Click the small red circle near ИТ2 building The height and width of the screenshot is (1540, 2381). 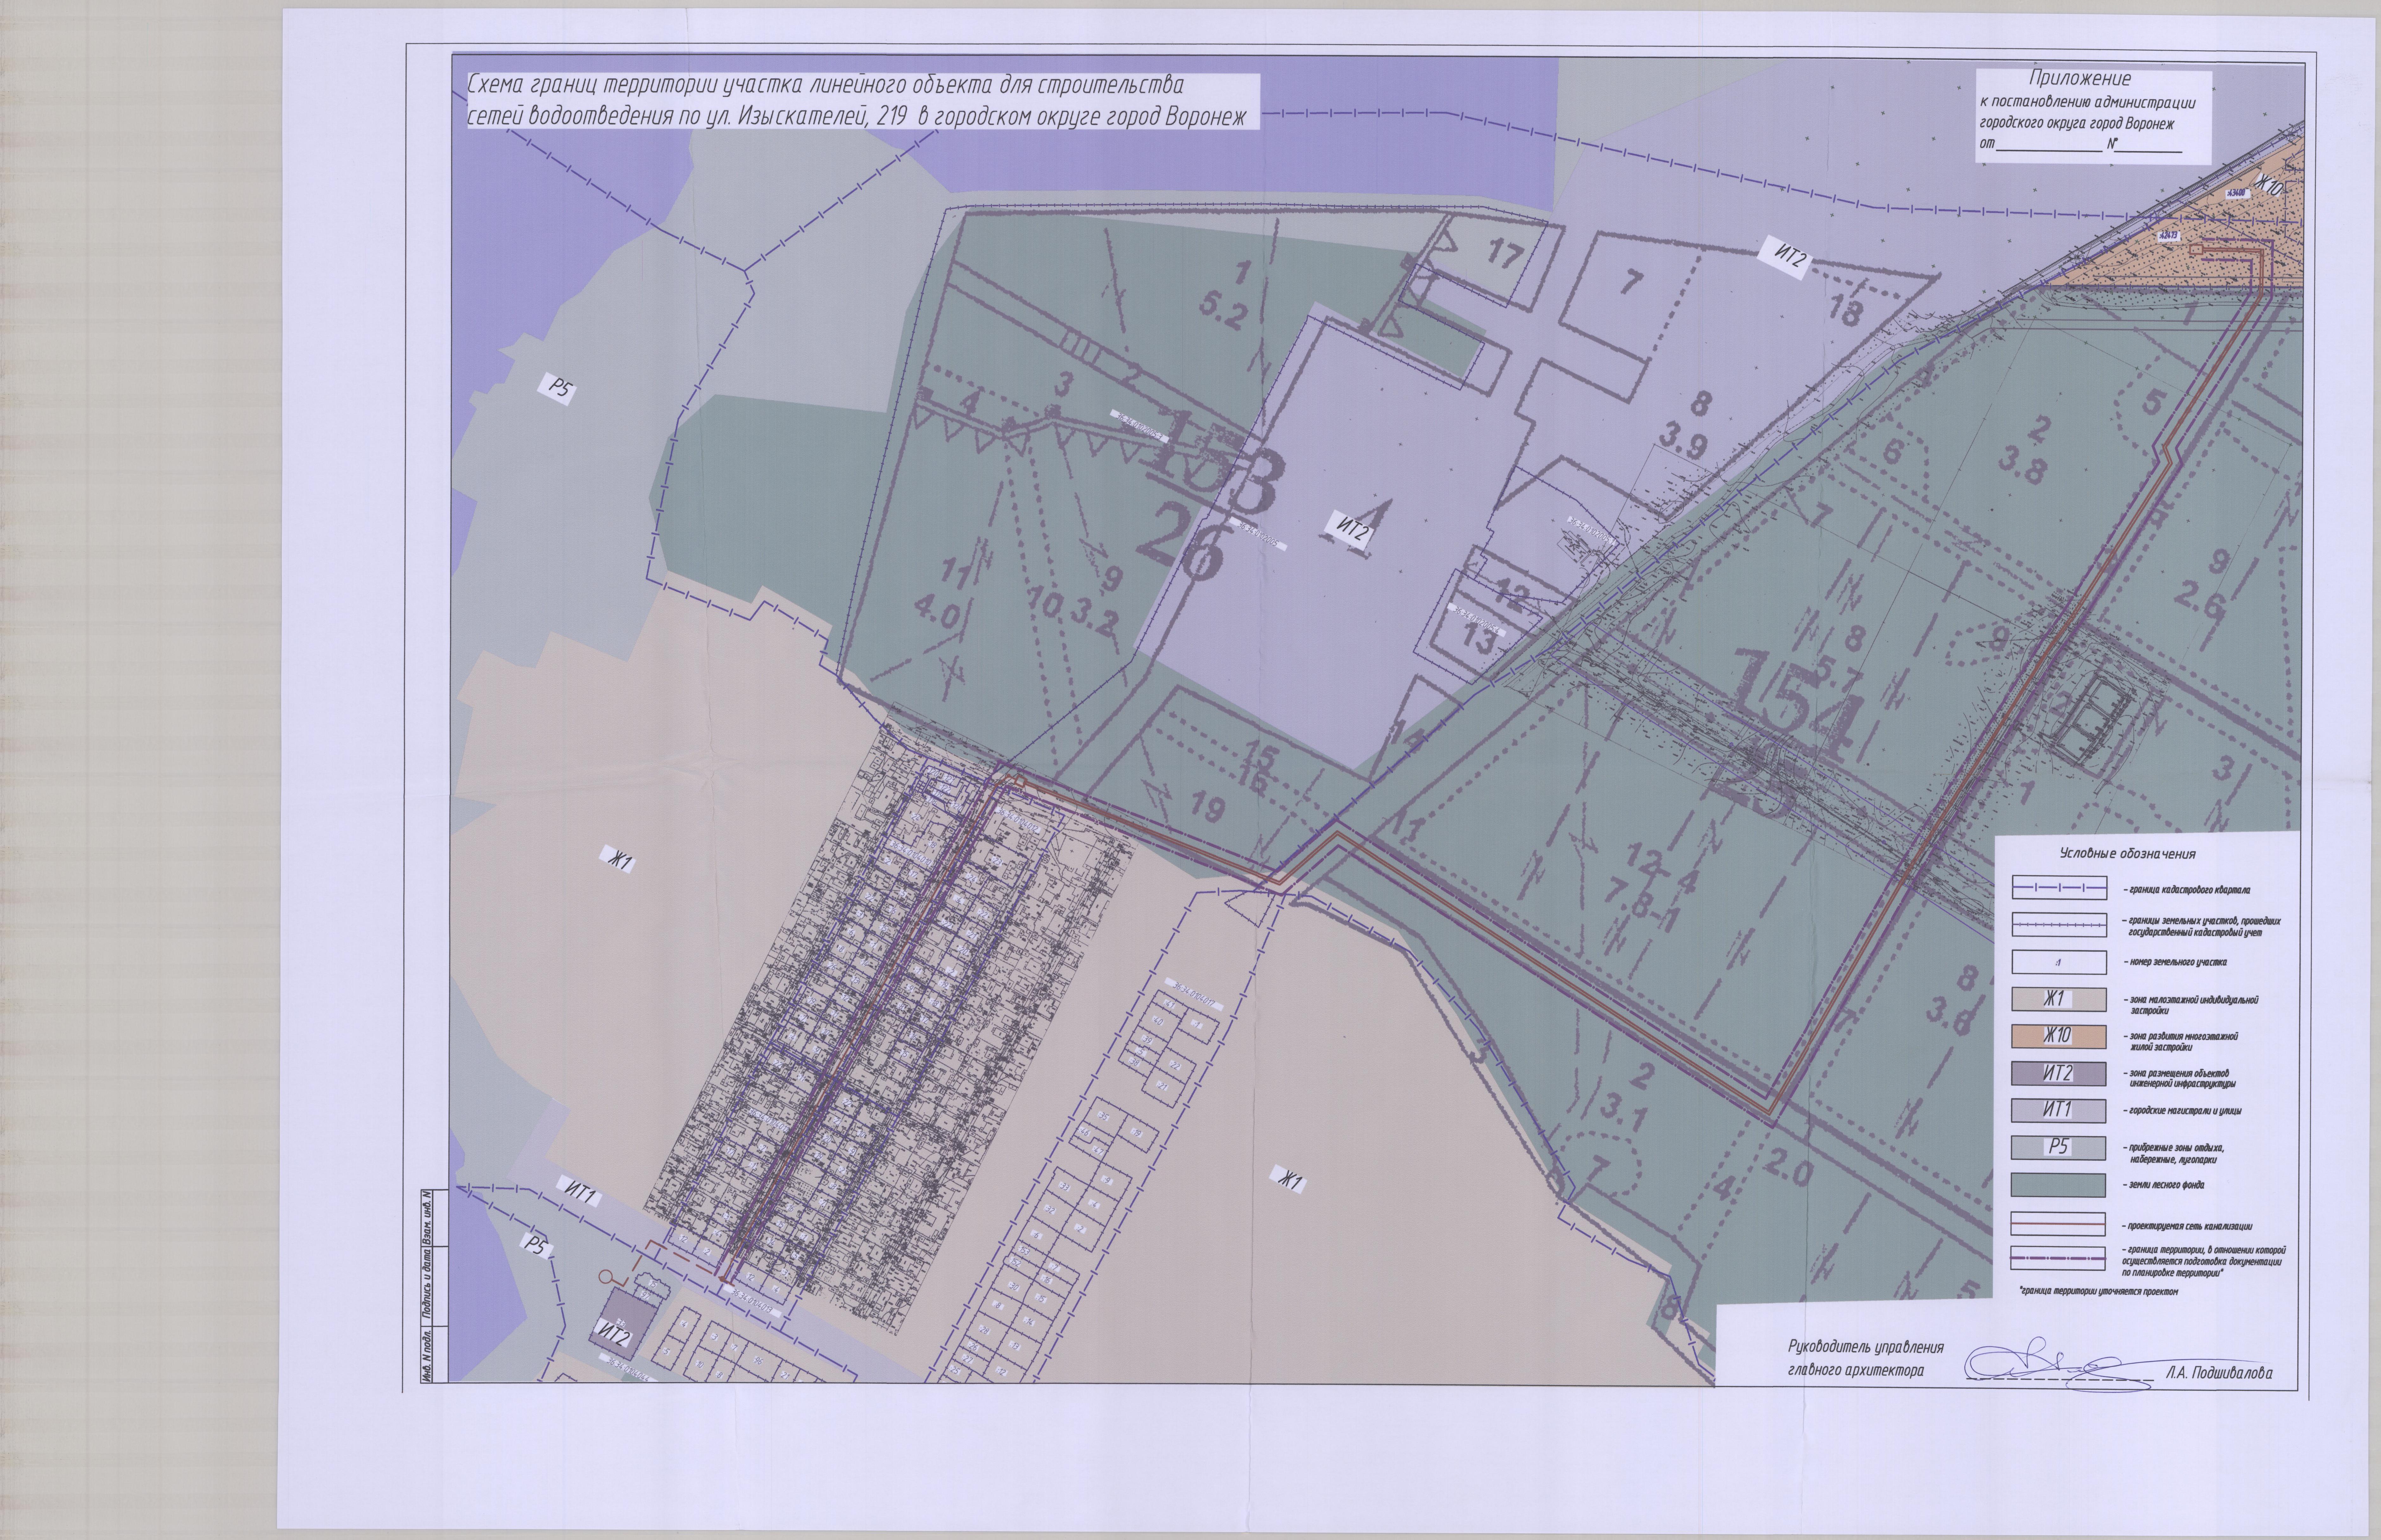[x=606, y=1277]
